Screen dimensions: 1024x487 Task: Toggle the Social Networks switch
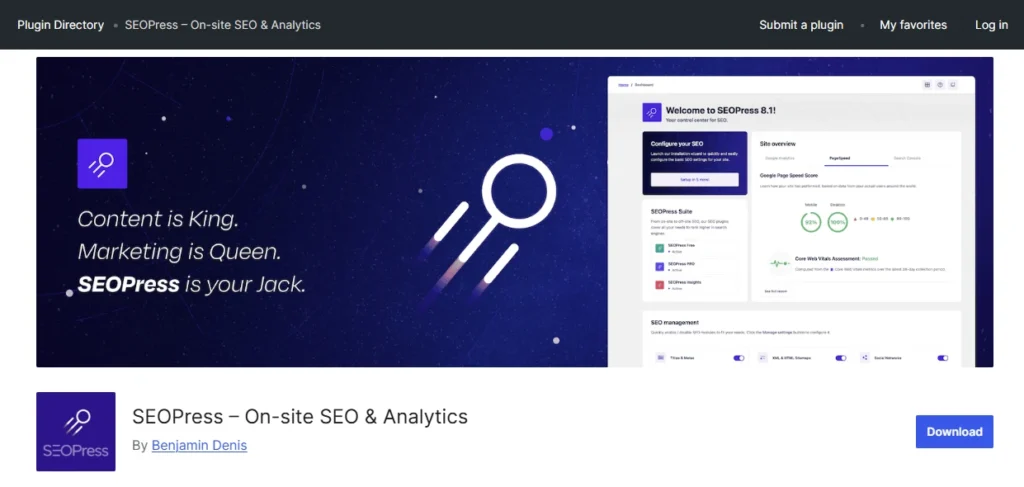(942, 358)
